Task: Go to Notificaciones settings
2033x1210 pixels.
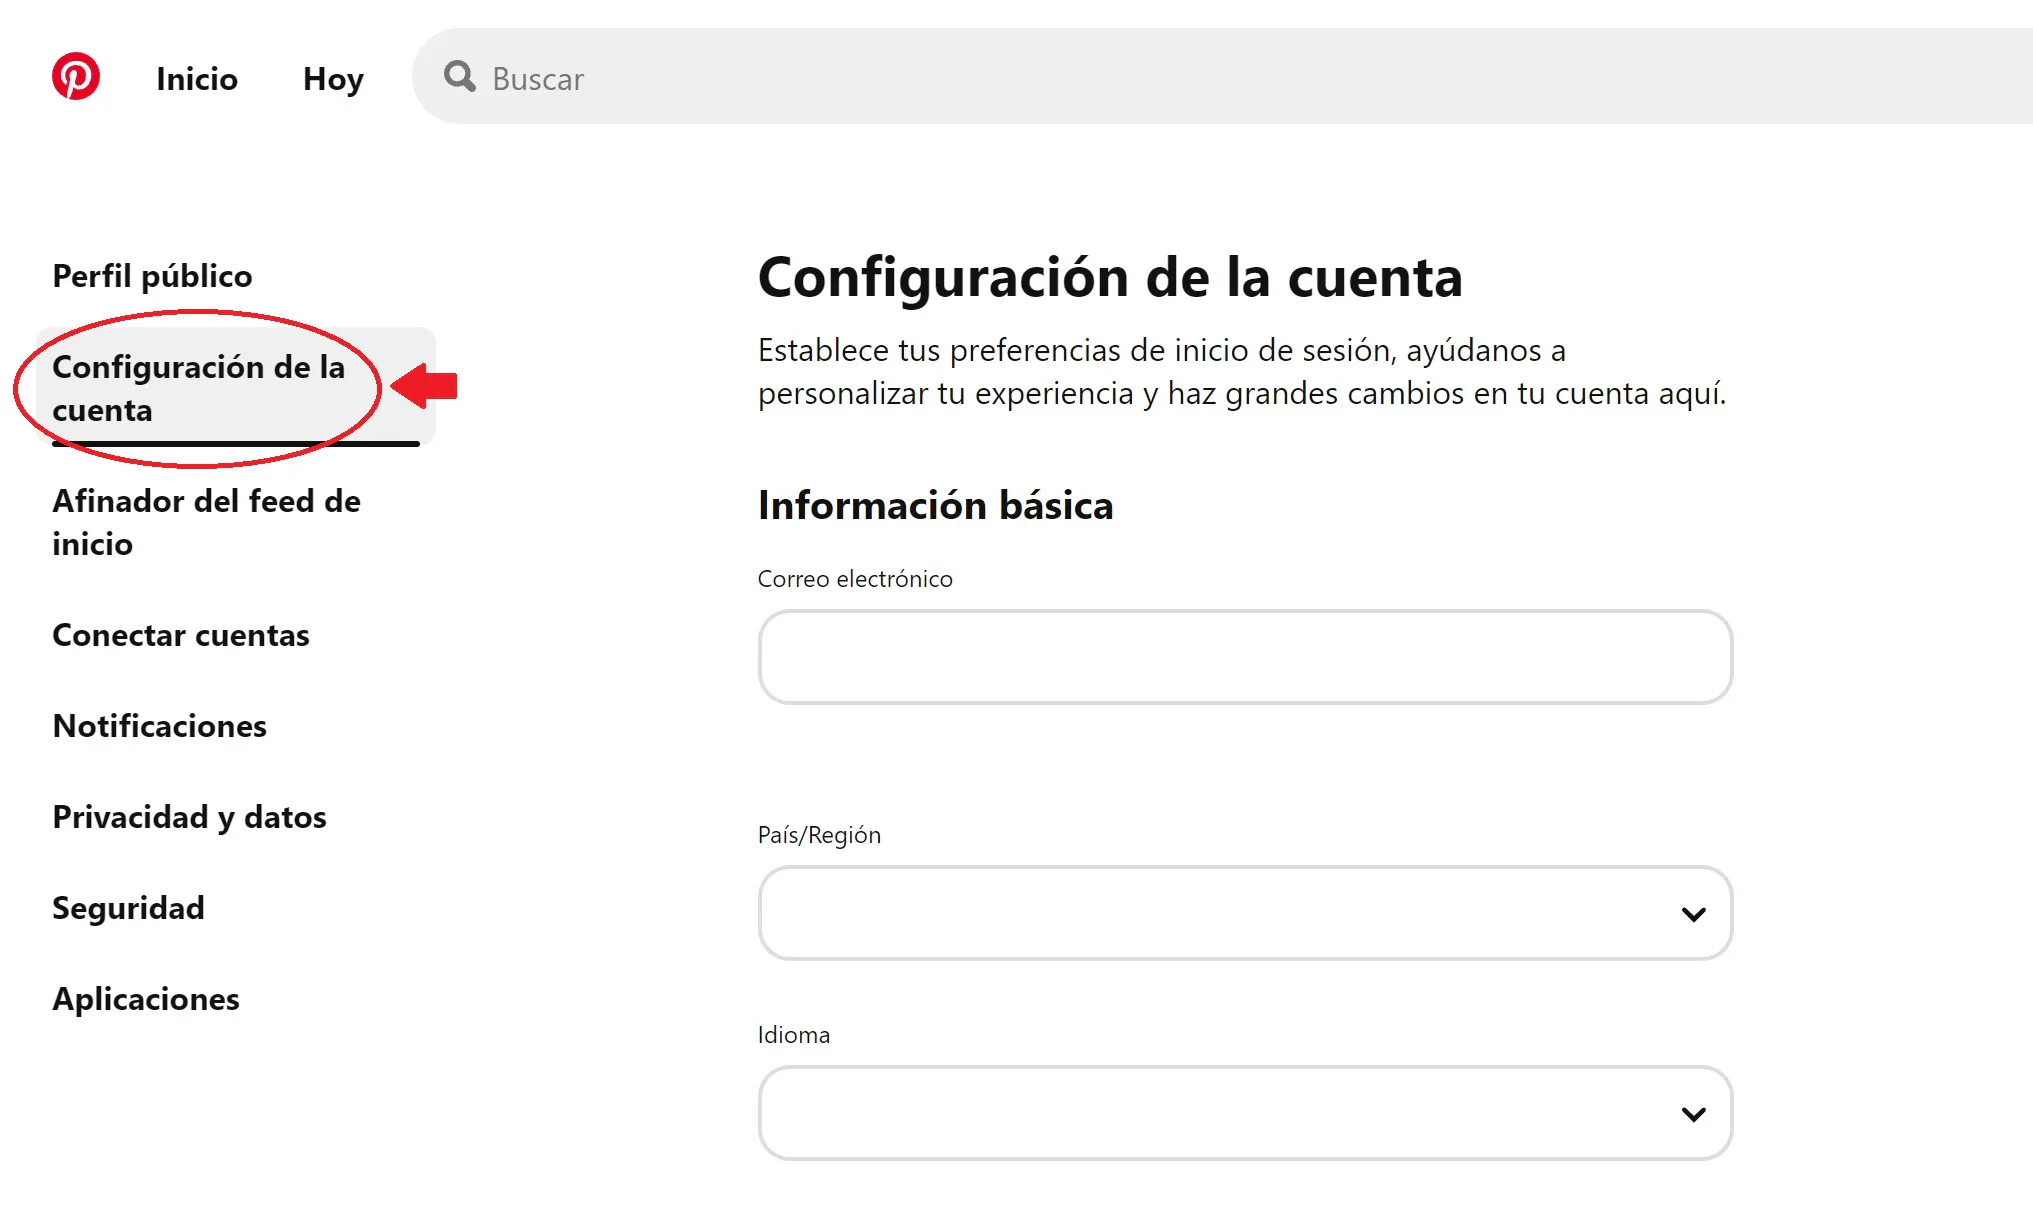Action: [159, 727]
